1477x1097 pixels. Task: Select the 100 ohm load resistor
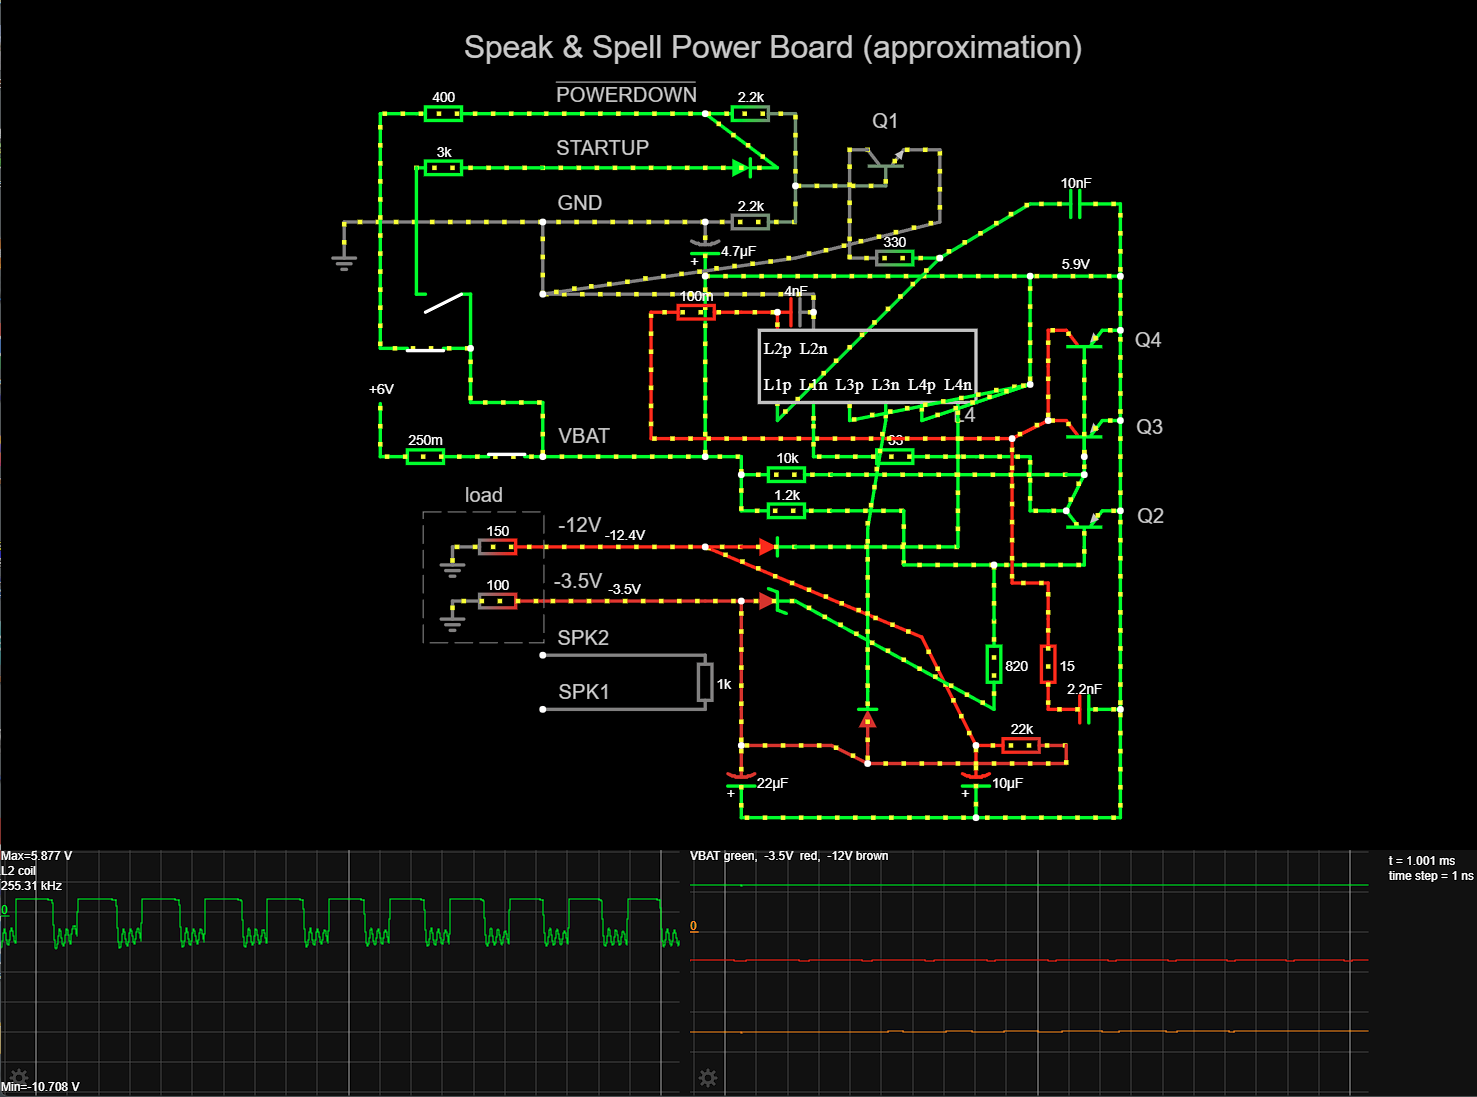(x=497, y=601)
